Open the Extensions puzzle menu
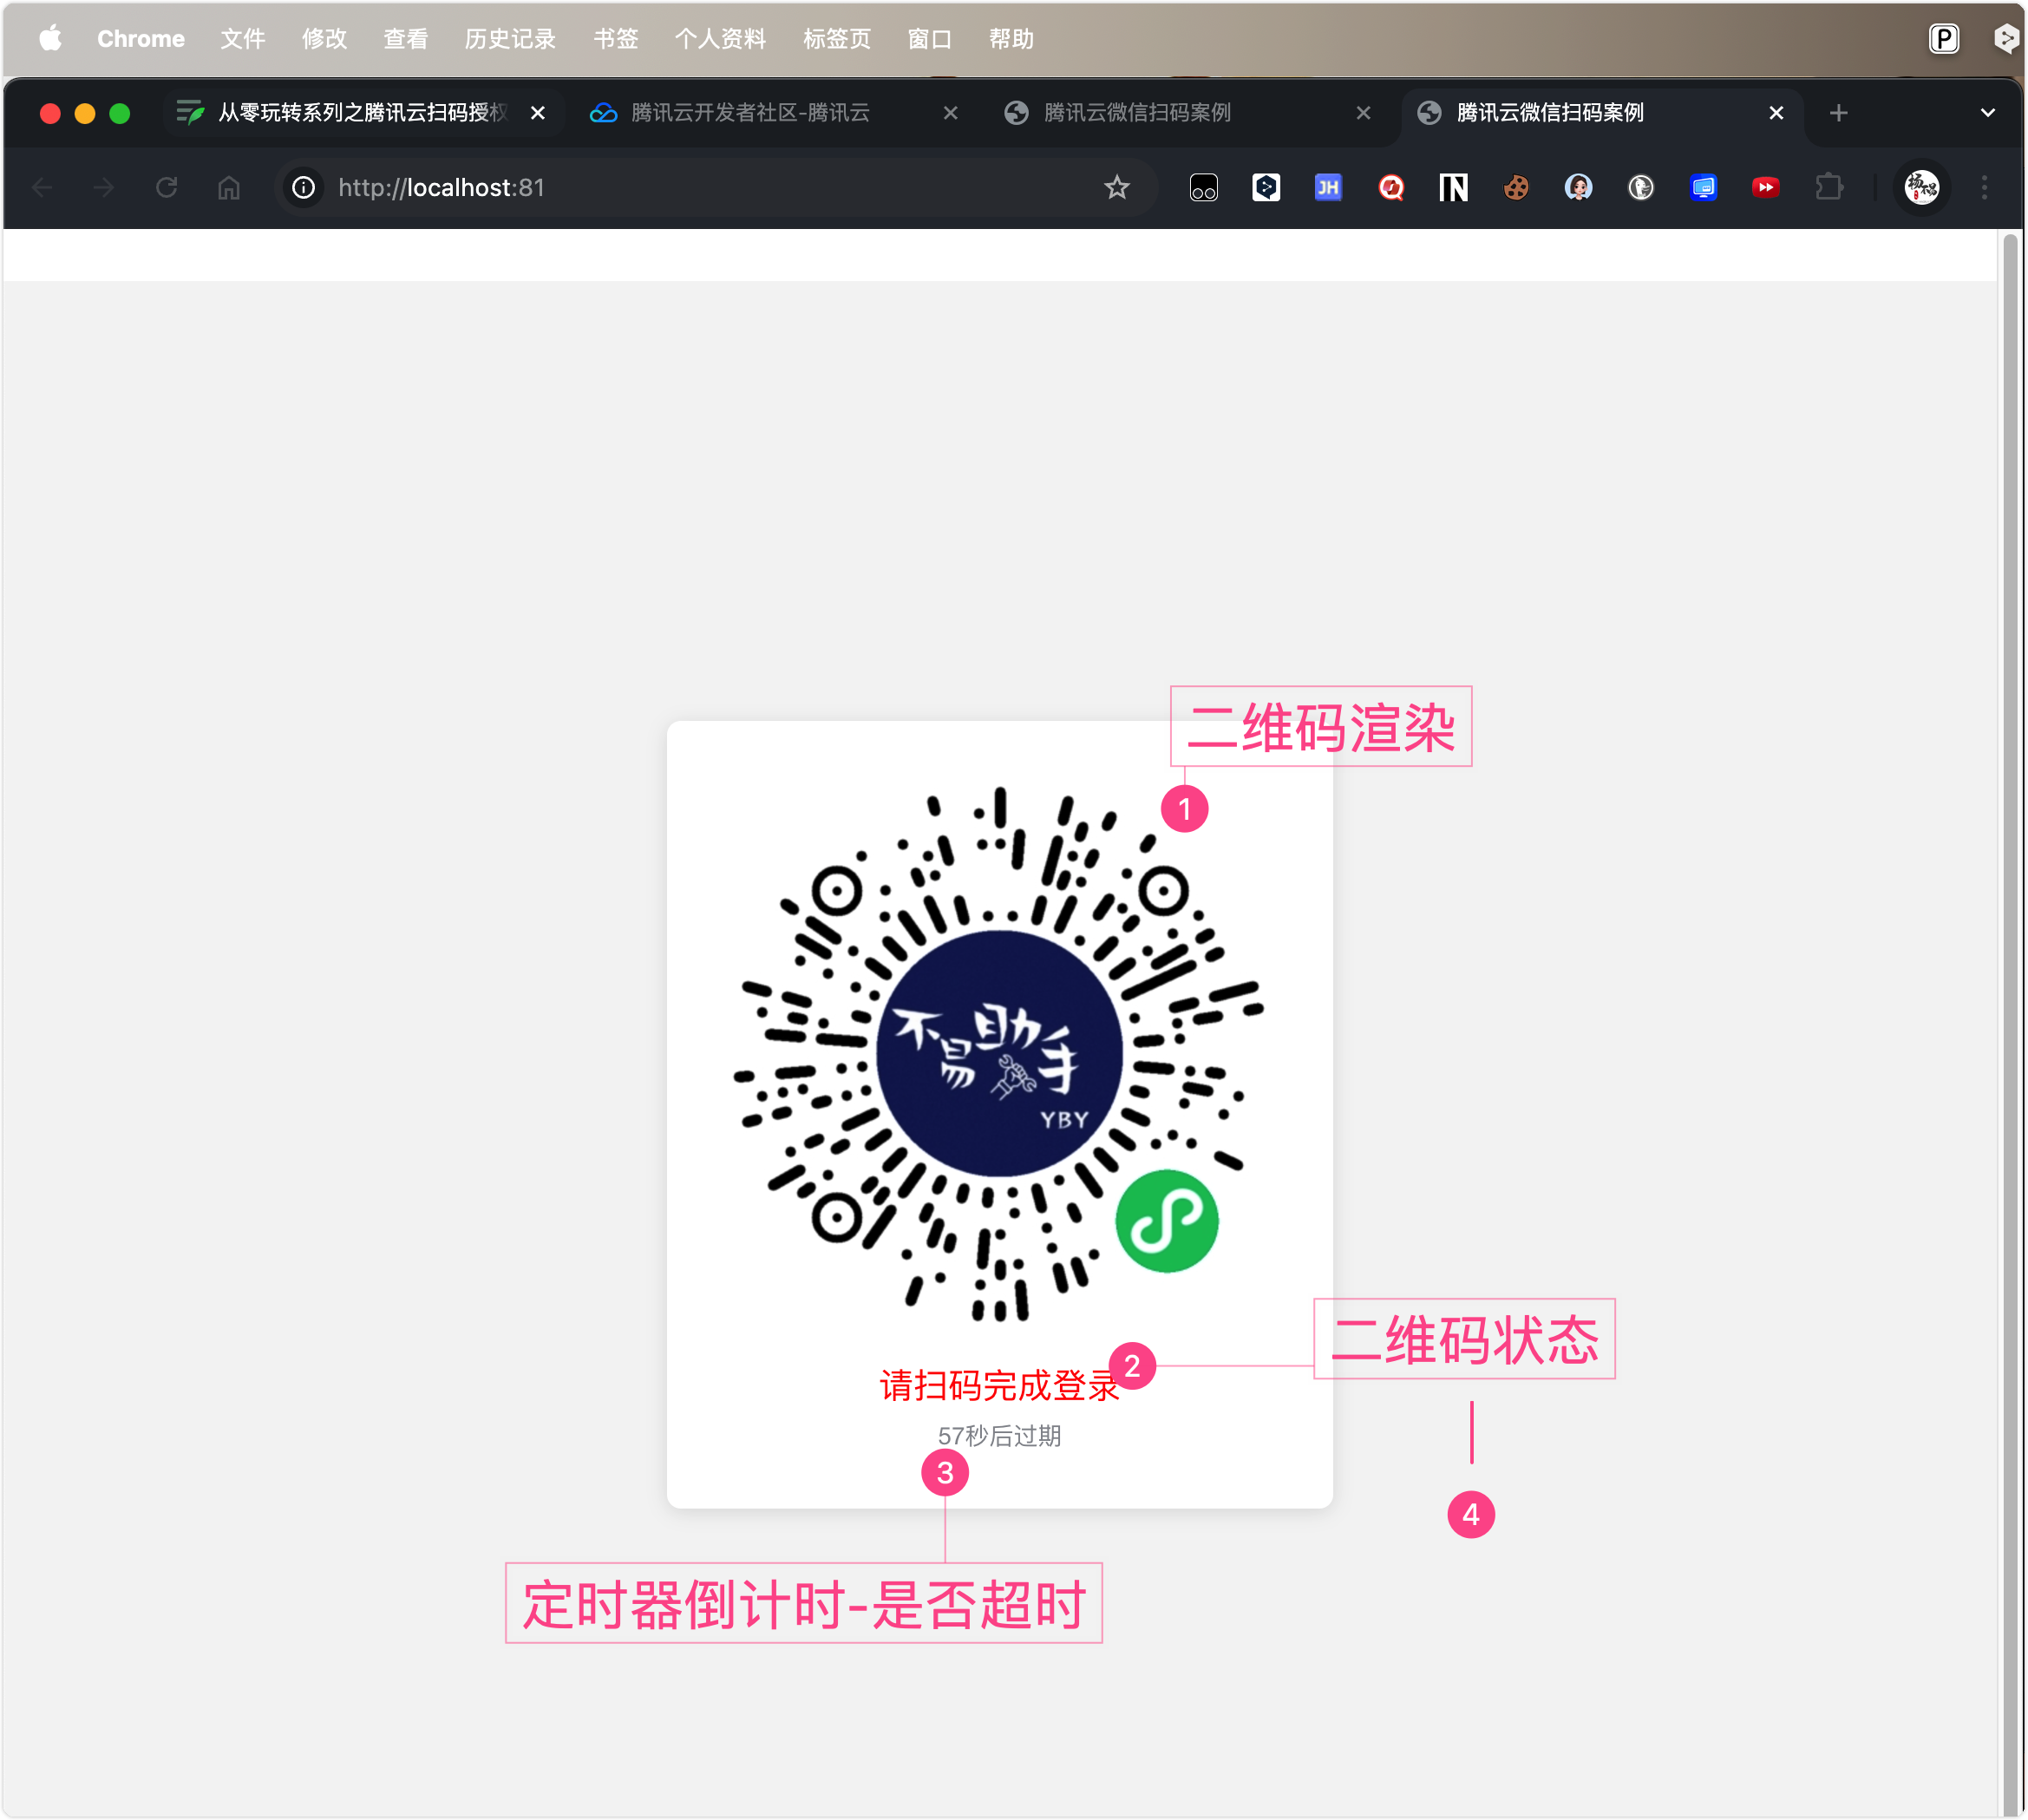 tap(1829, 188)
